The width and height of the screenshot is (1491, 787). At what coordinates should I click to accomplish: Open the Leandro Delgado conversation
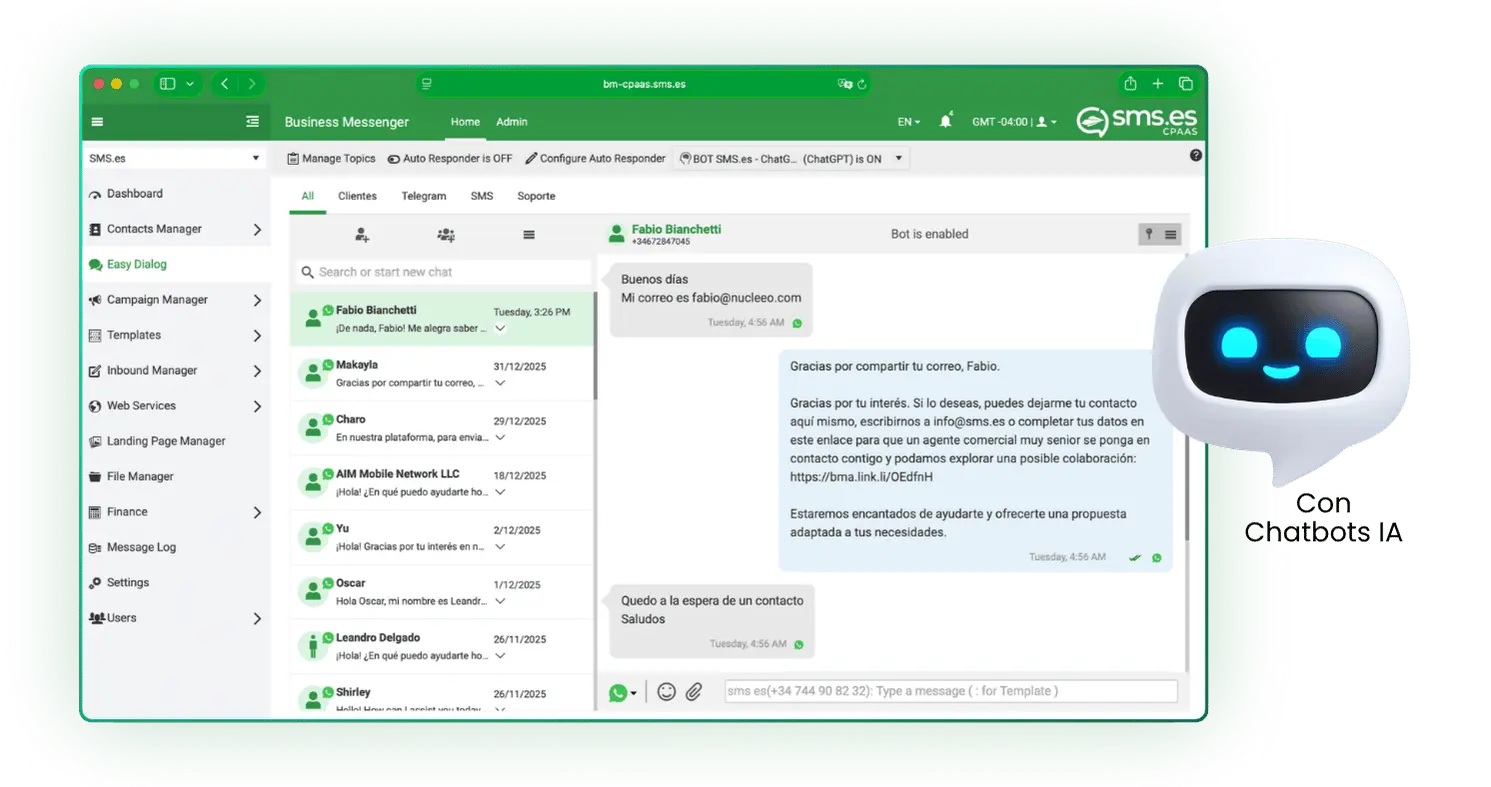tap(442, 646)
